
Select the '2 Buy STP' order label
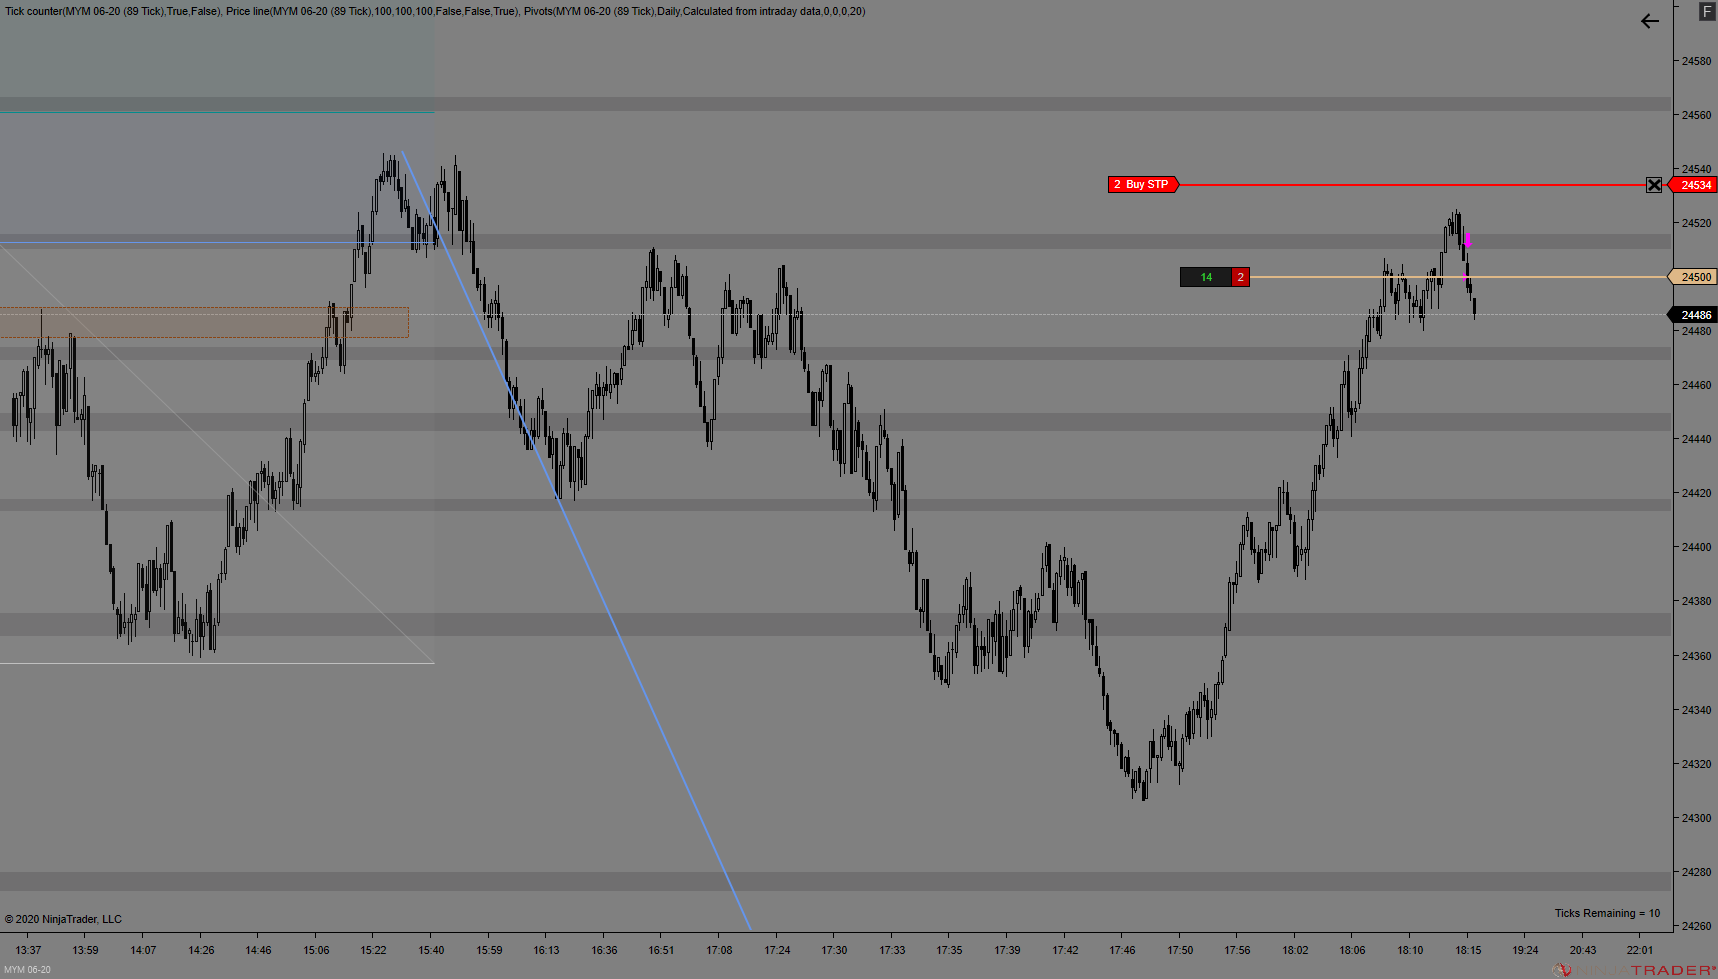click(x=1143, y=184)
